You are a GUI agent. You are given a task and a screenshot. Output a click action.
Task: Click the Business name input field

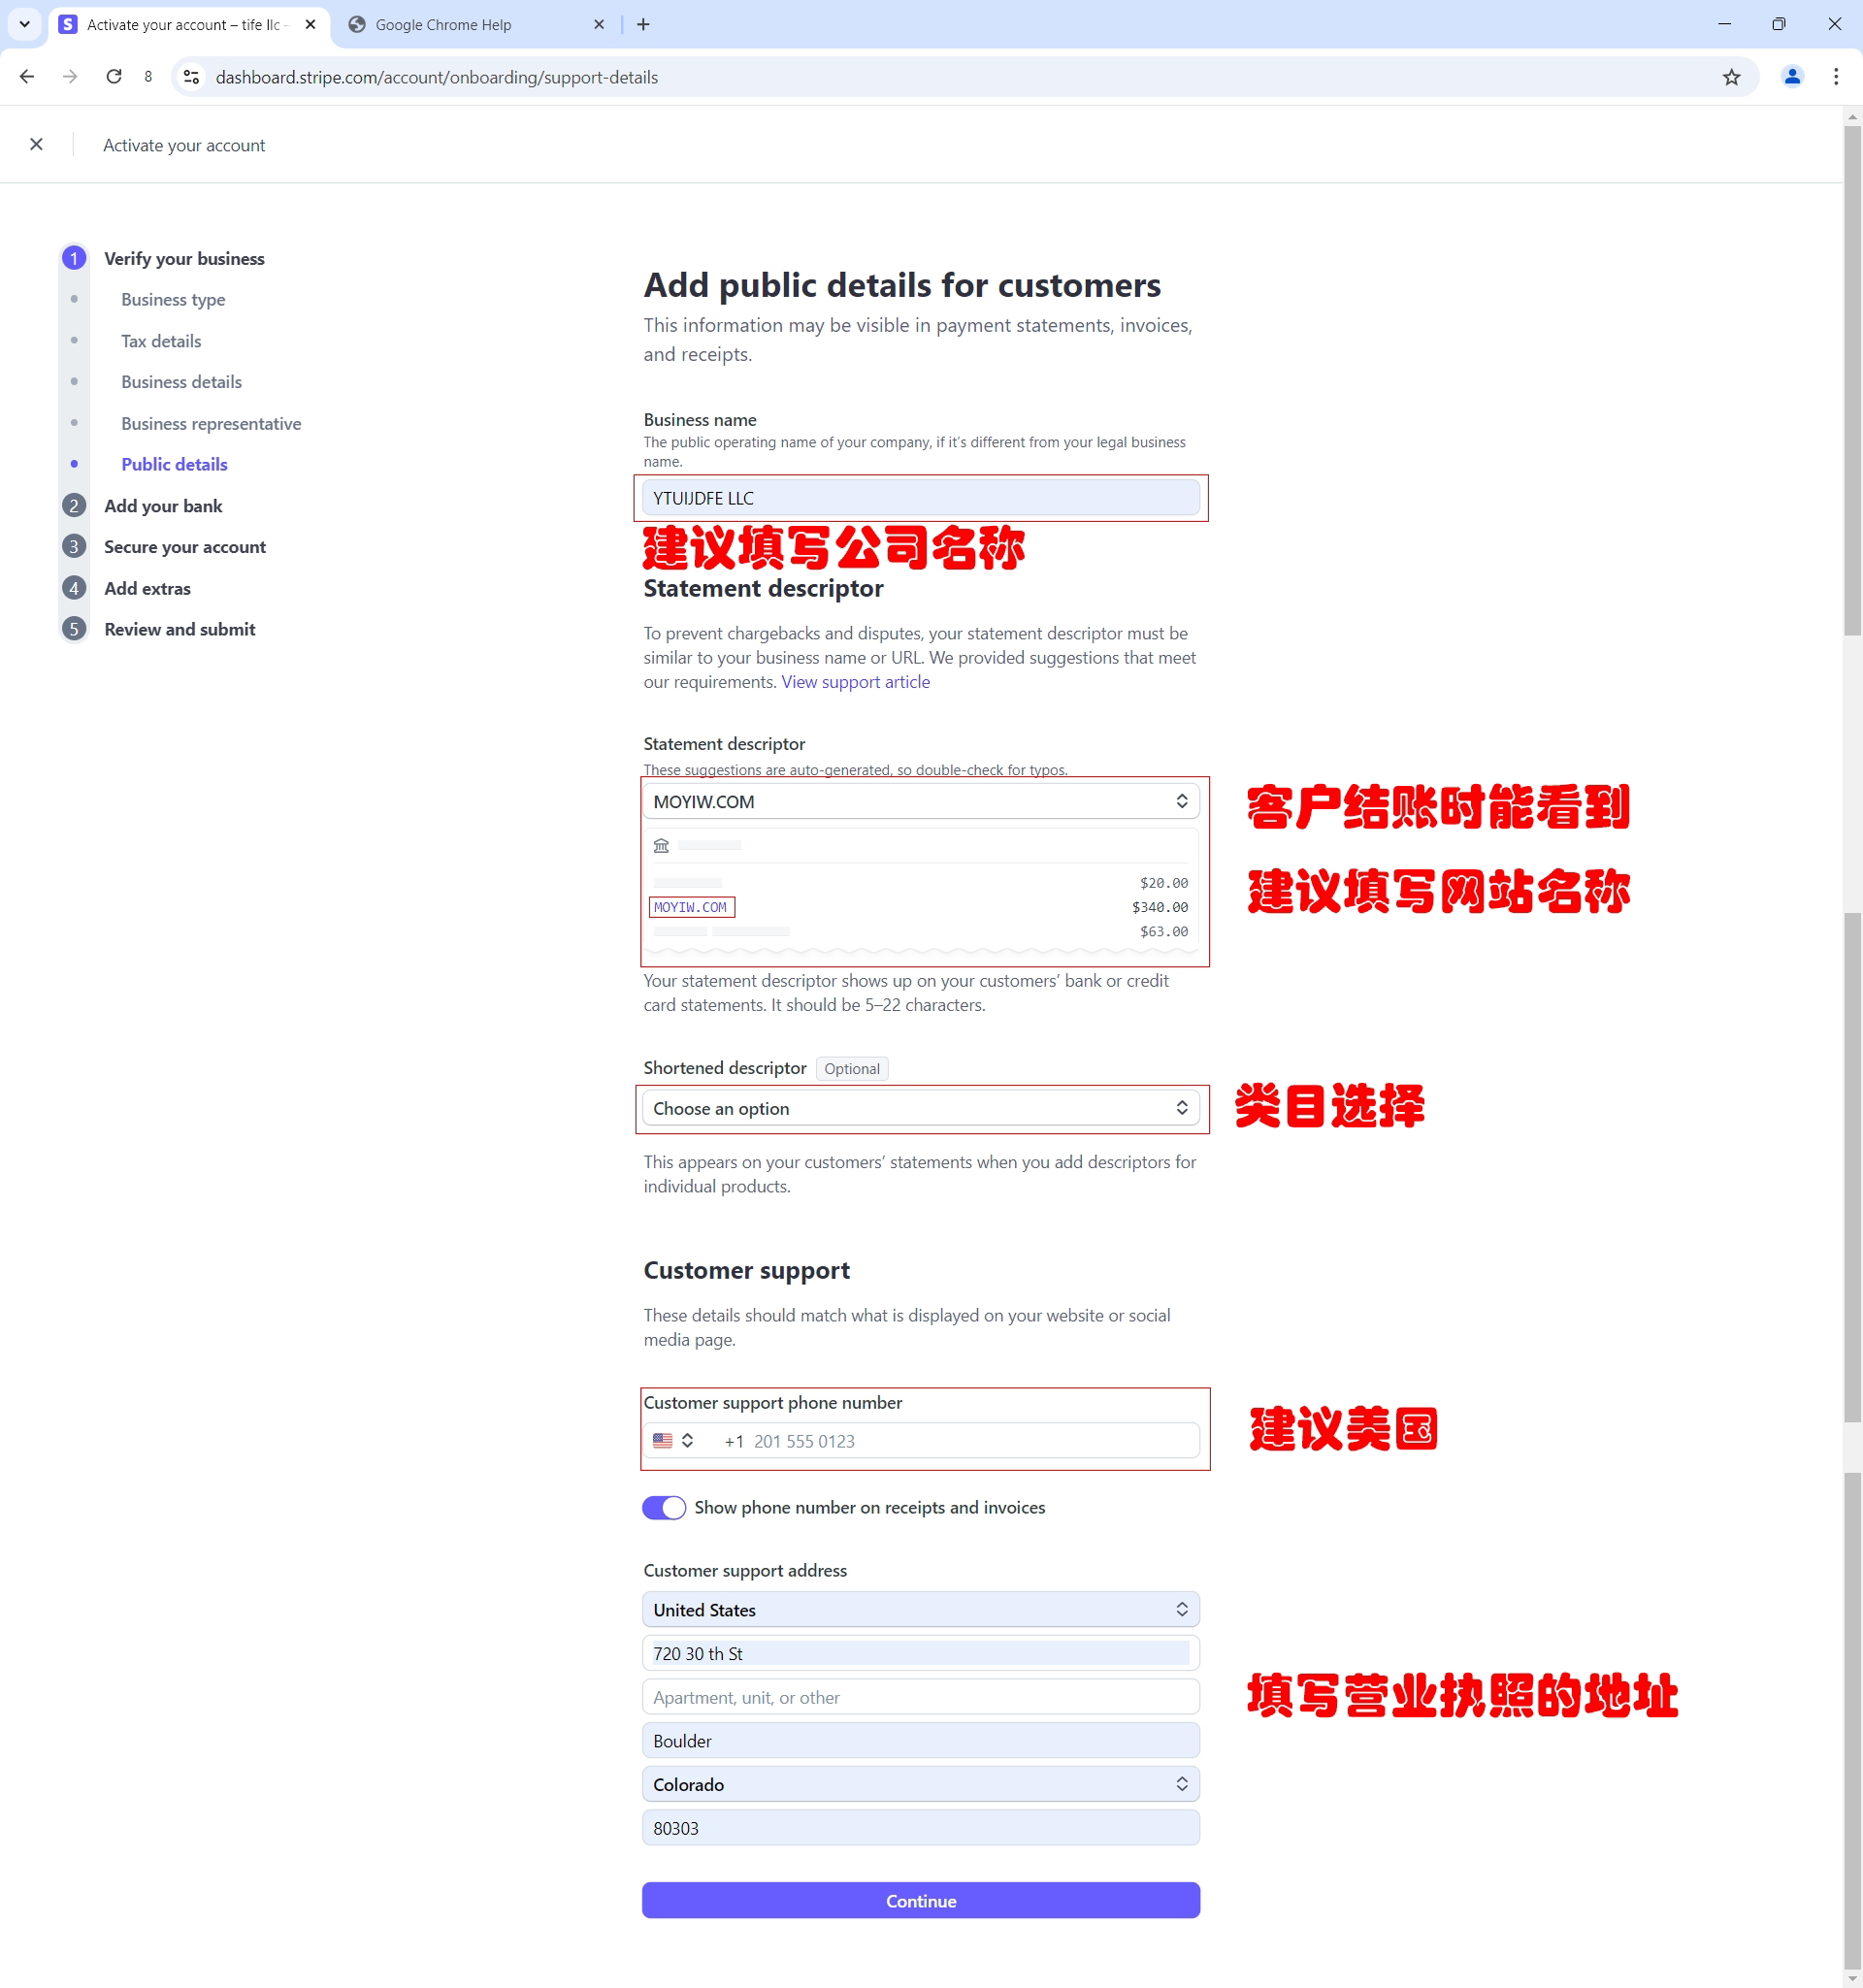[920, 498]
